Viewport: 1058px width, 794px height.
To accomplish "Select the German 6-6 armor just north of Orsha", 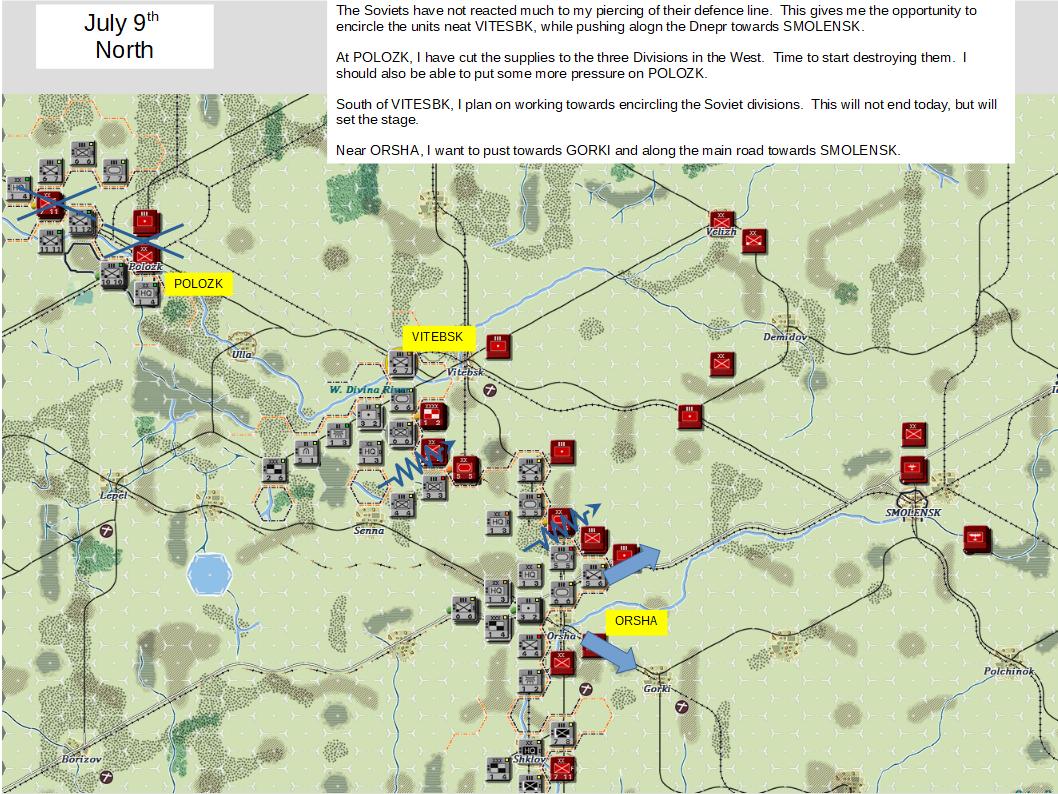I will (562, 592).
